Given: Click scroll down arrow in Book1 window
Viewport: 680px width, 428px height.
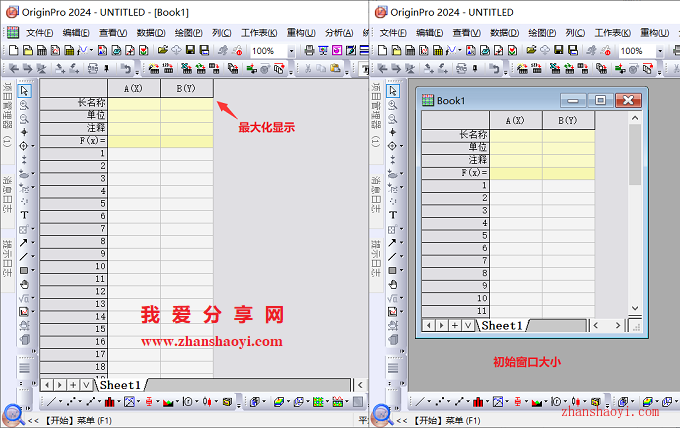Looking at the screenshot, I should coord(635,308).
